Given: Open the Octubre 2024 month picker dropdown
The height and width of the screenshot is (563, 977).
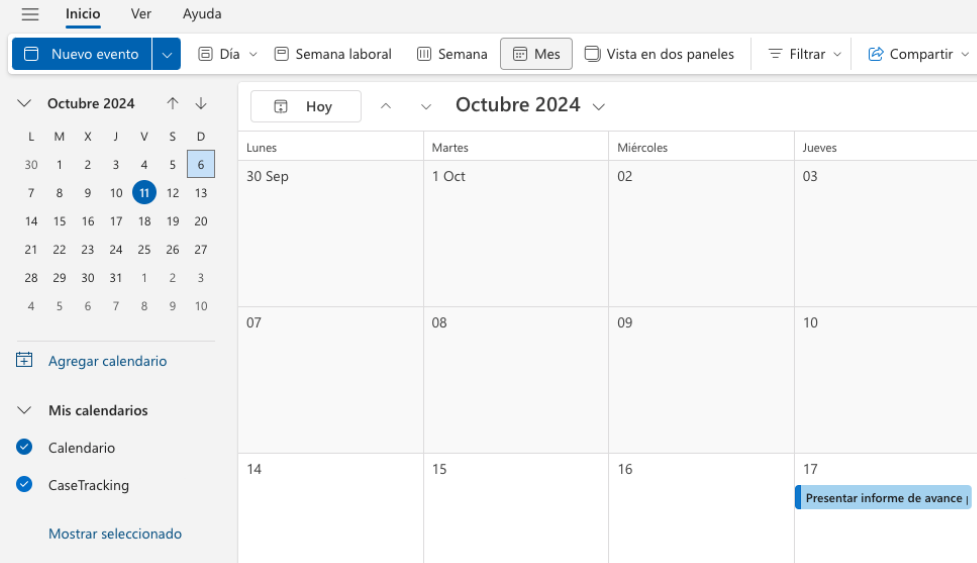Looking at the screenshot, I should [x=599, y=106].
